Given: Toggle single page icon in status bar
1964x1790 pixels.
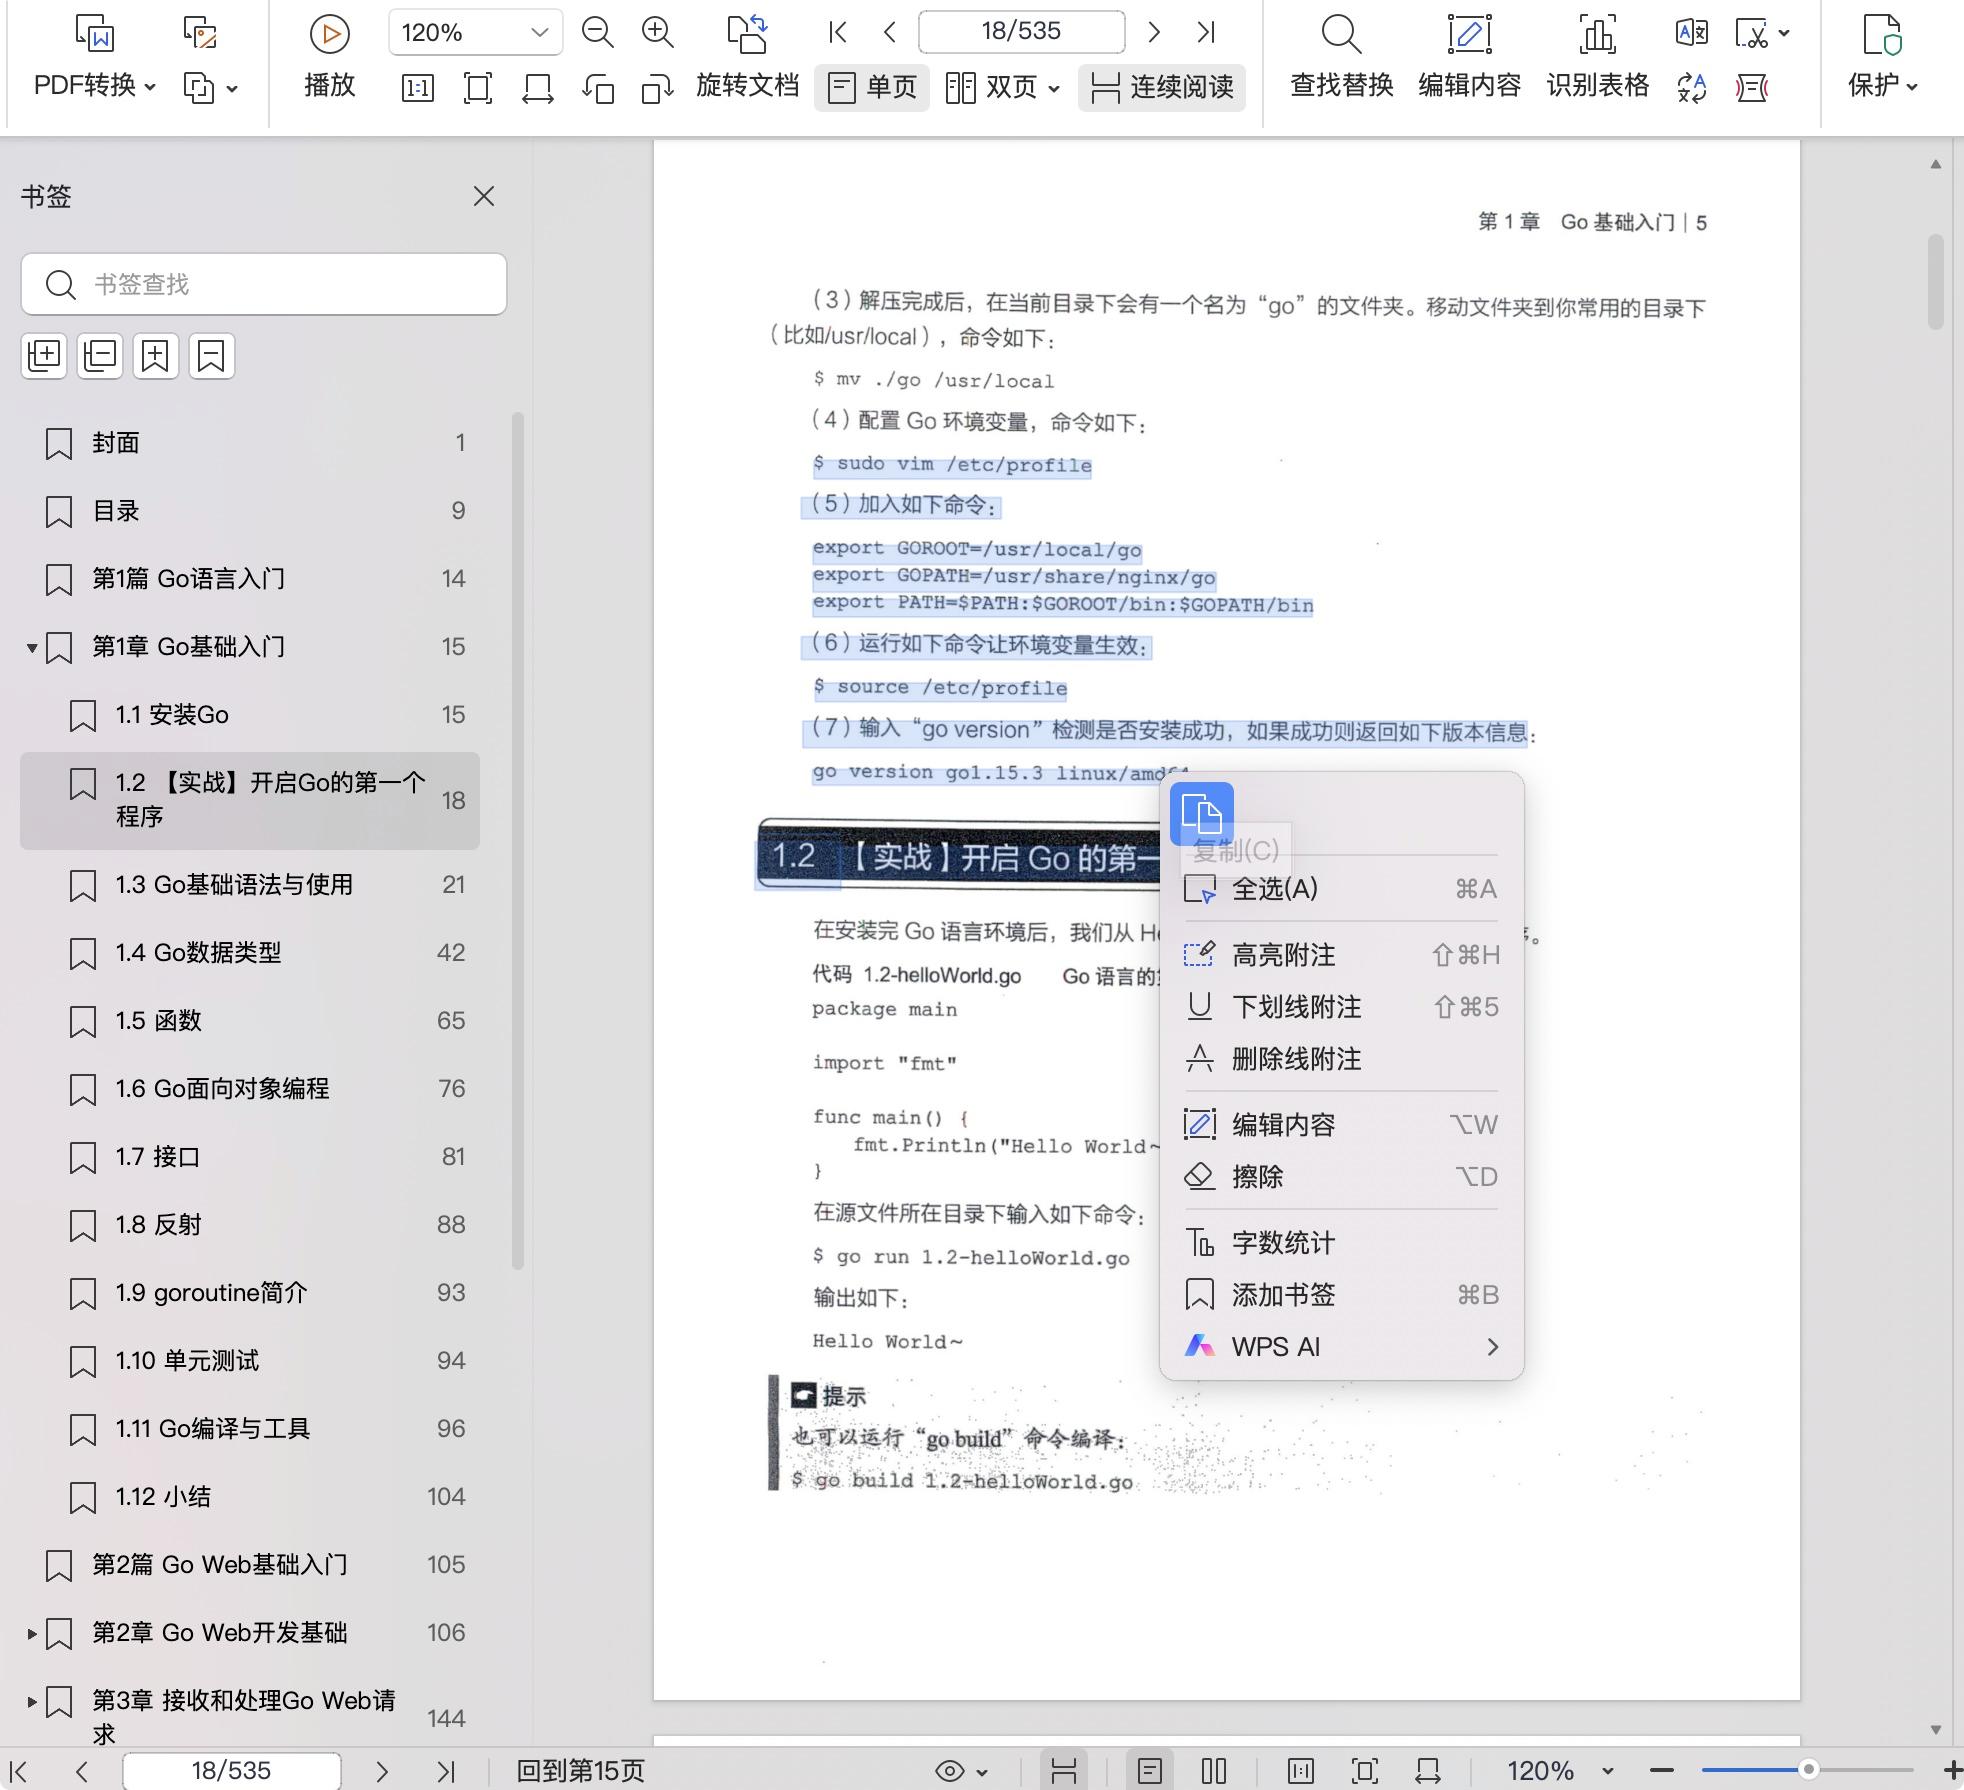Looking at the screenshot, I should pos(1150,1771).
